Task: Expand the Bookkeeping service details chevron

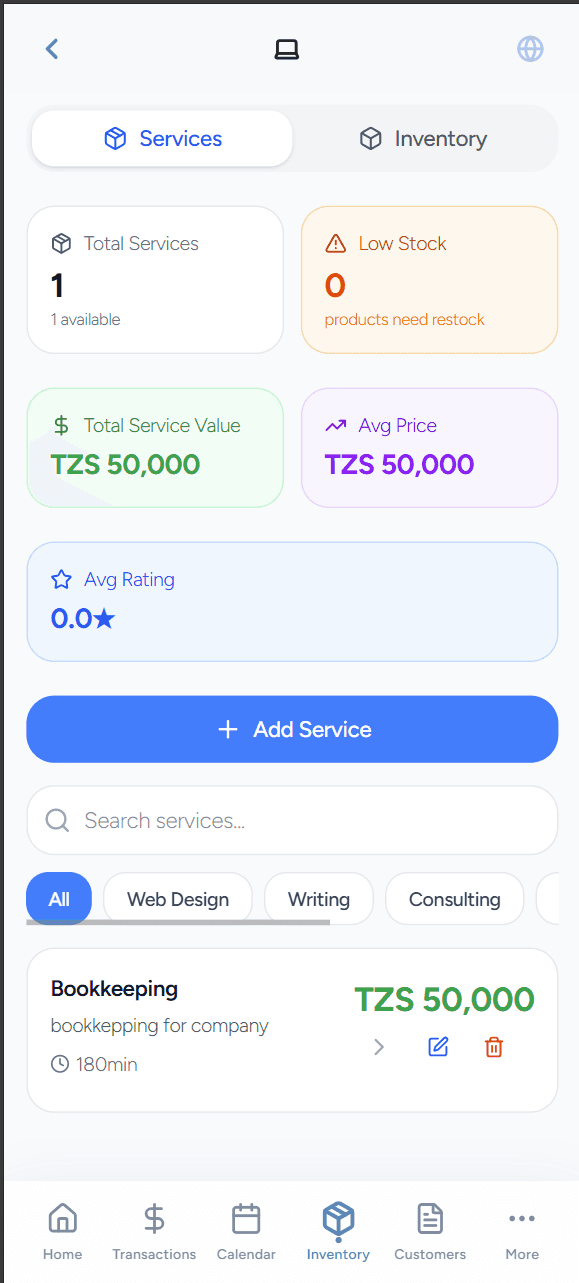Action: click(x=378, y=1046)
